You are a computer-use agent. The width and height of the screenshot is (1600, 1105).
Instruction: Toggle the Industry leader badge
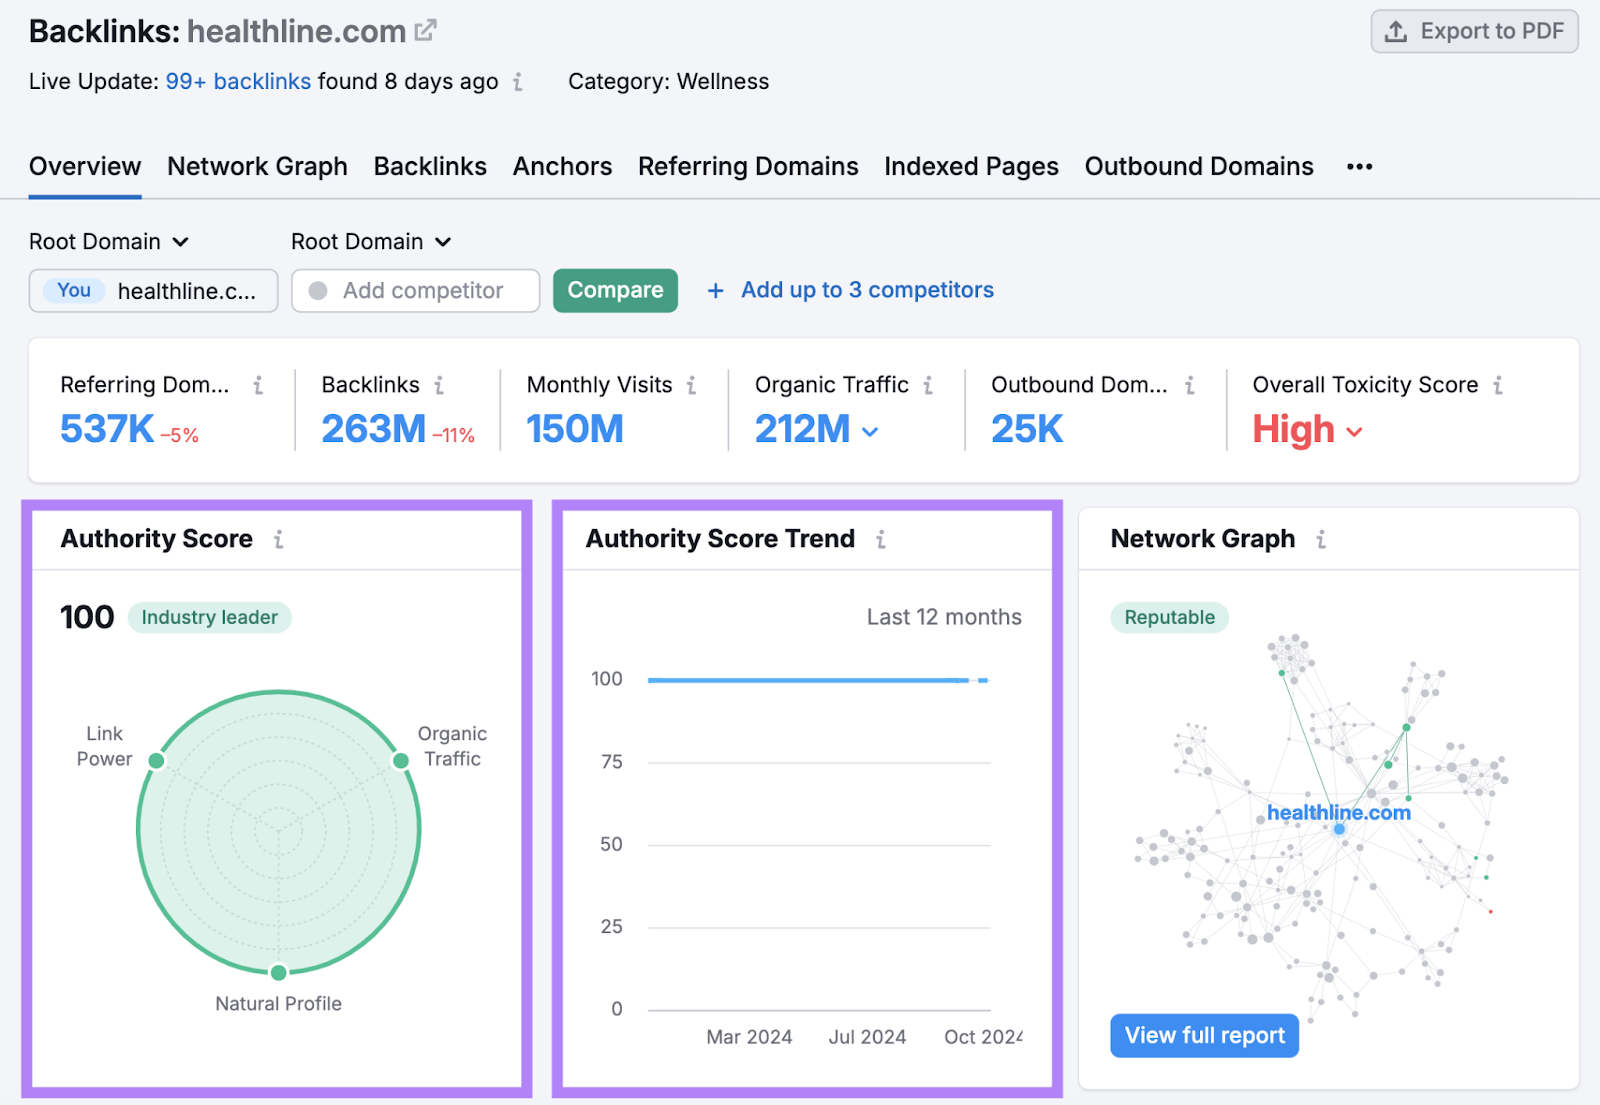[209, 617]
